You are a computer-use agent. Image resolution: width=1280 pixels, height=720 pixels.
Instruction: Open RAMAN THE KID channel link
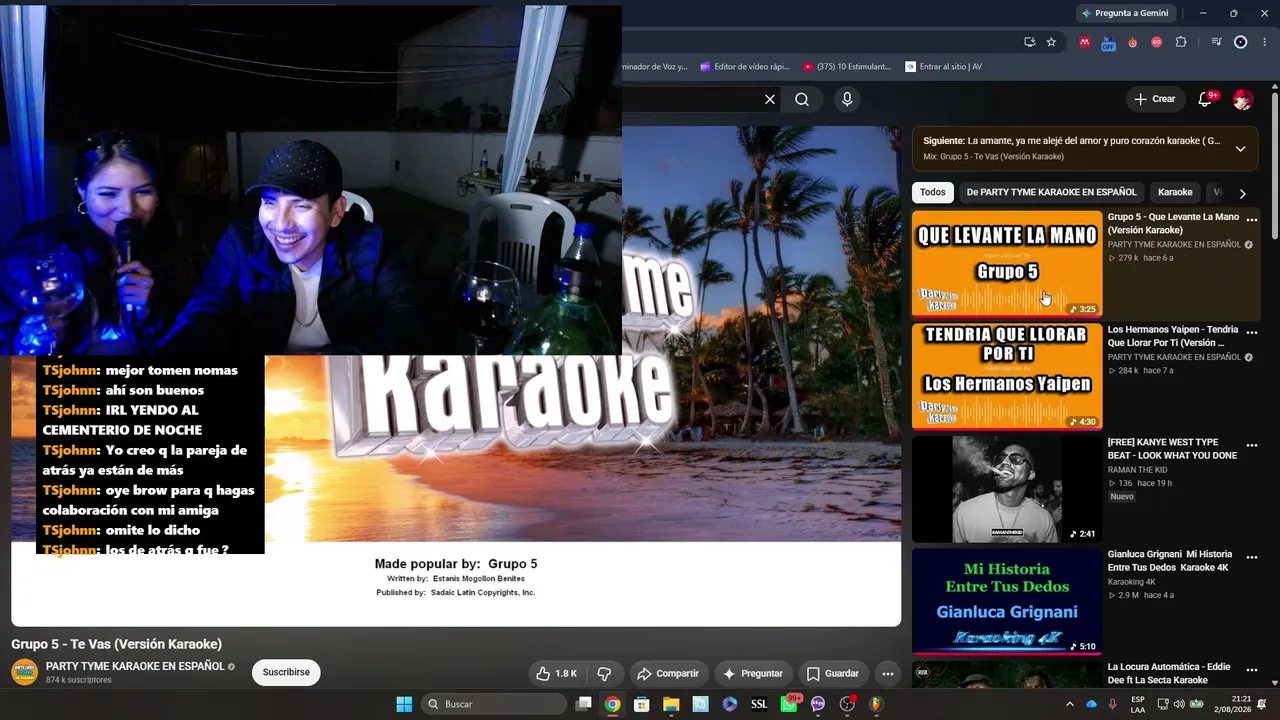(x=1137, y=470)
